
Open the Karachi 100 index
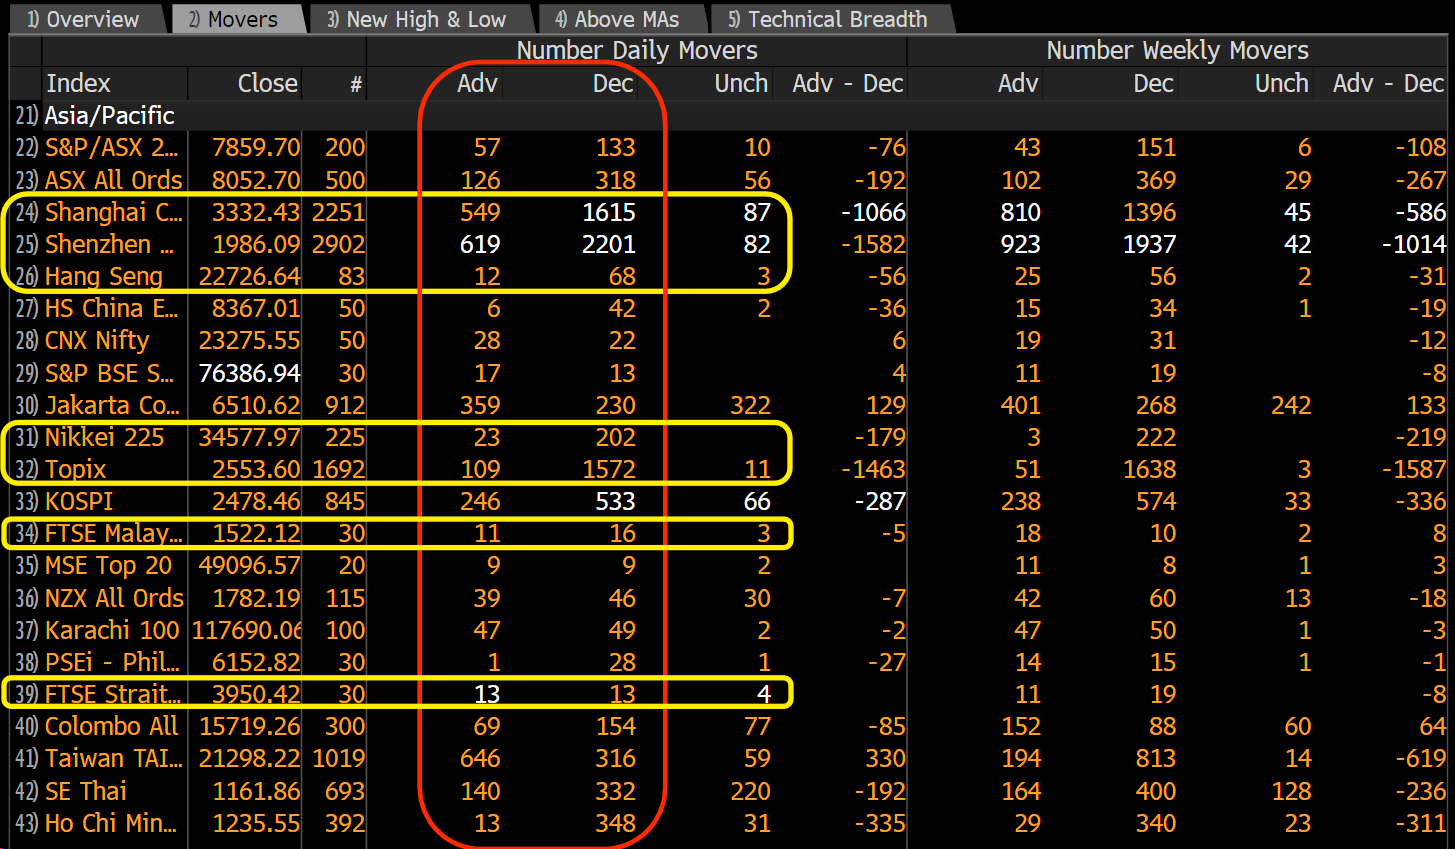click(x=112, y=630)
